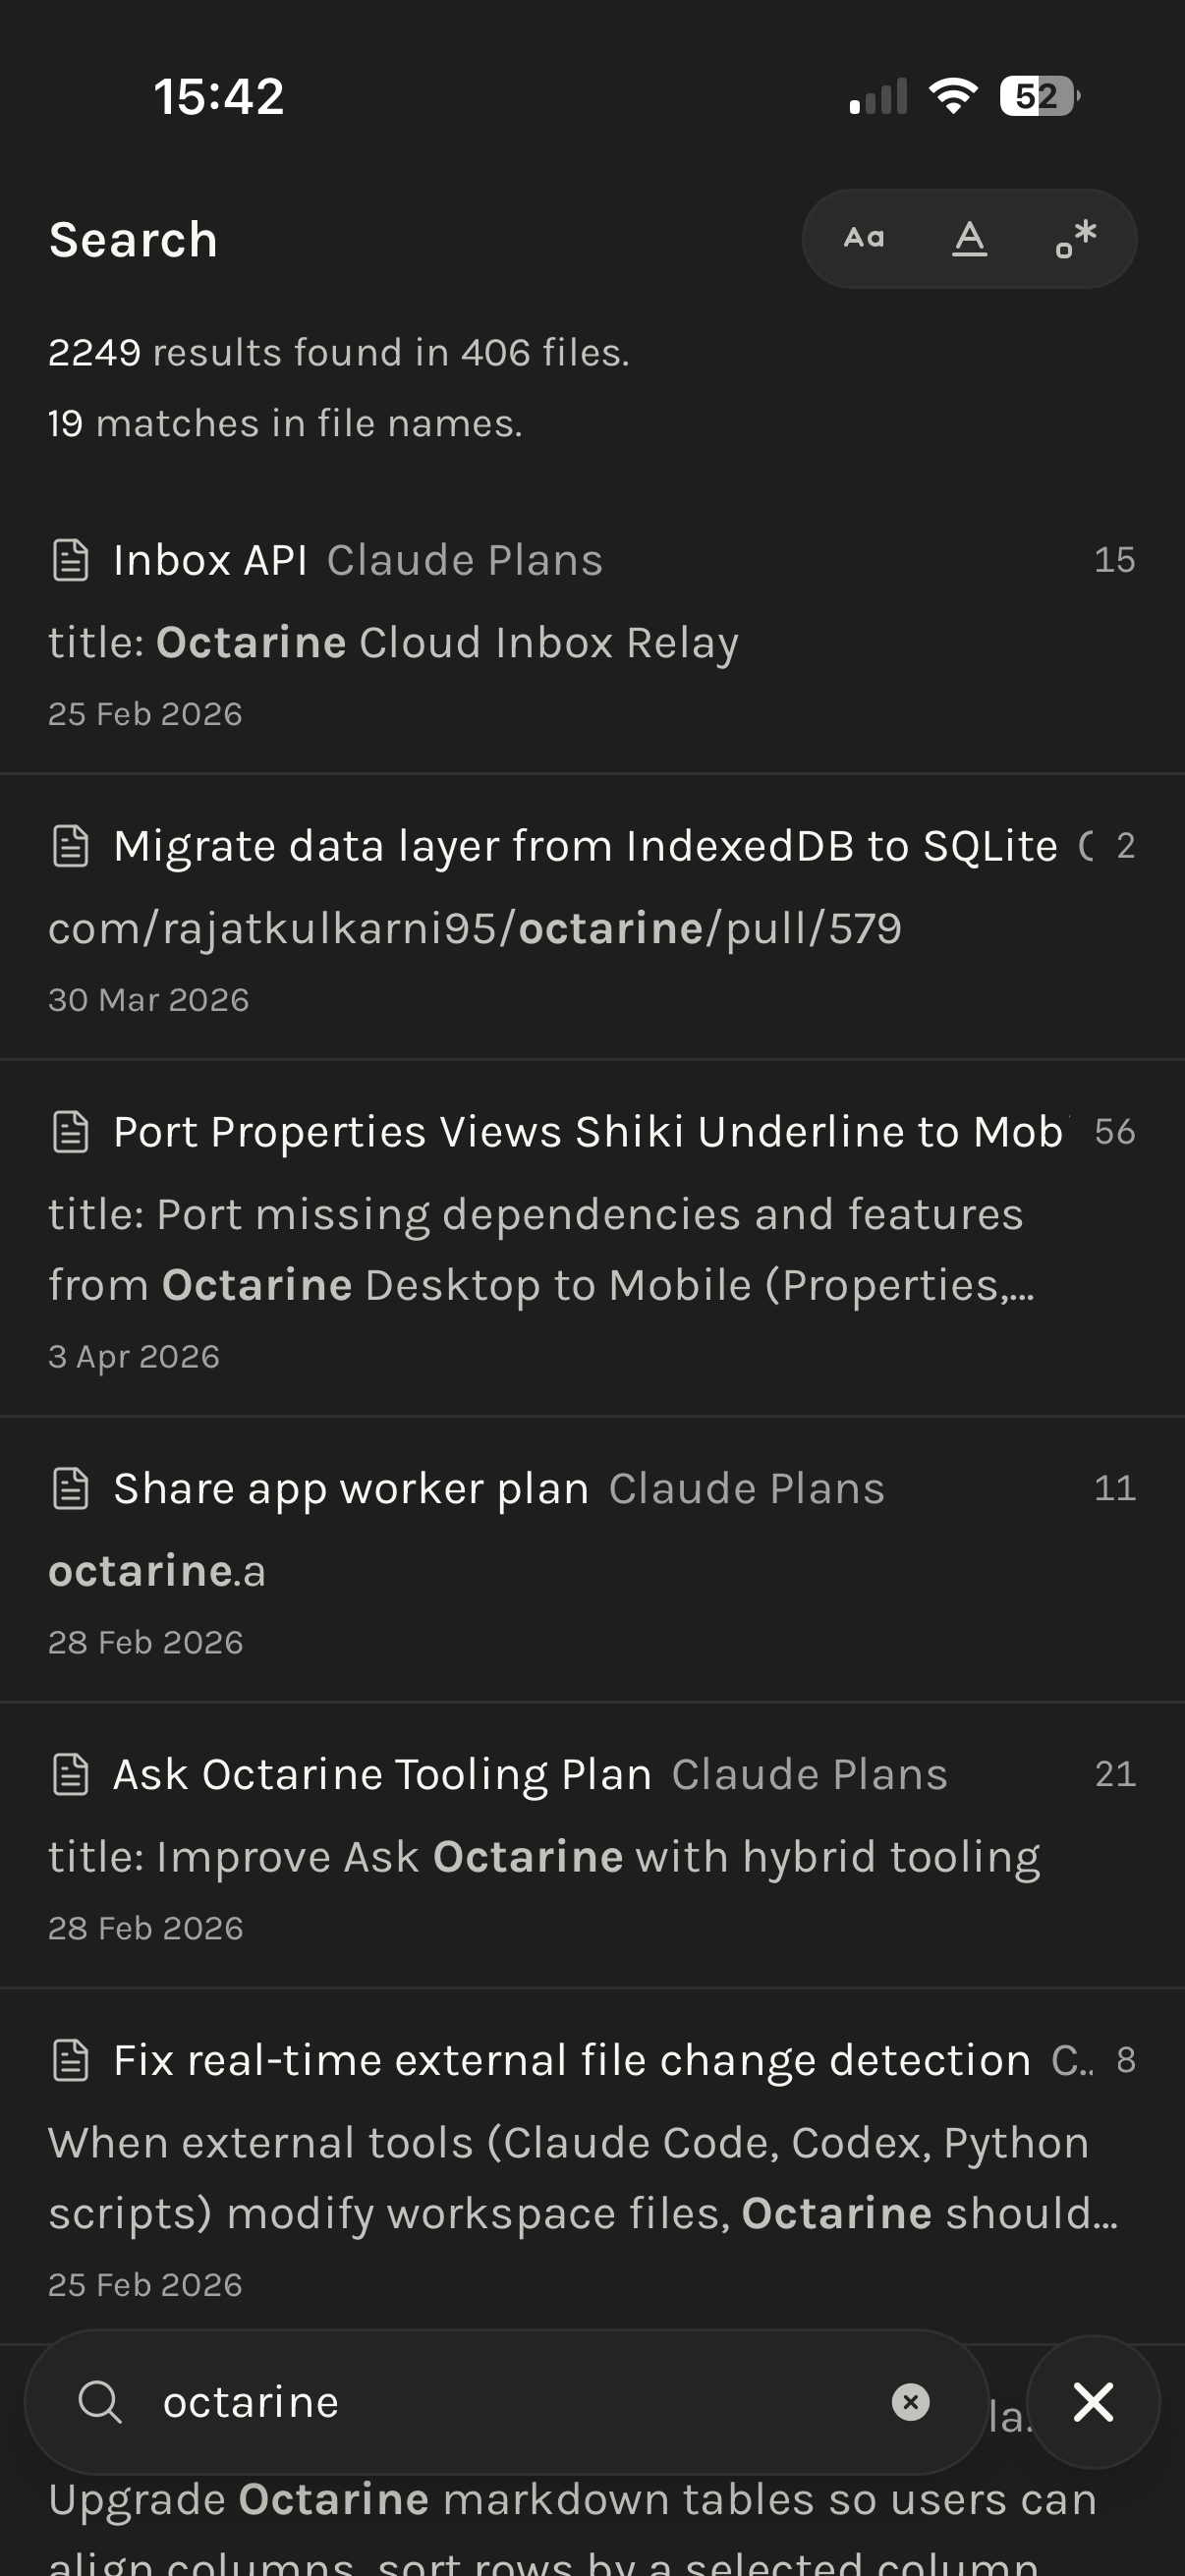This screenshot has height=2576, width=1185.
Task: Toggle regular expression search option
Action: point(1076,239)
